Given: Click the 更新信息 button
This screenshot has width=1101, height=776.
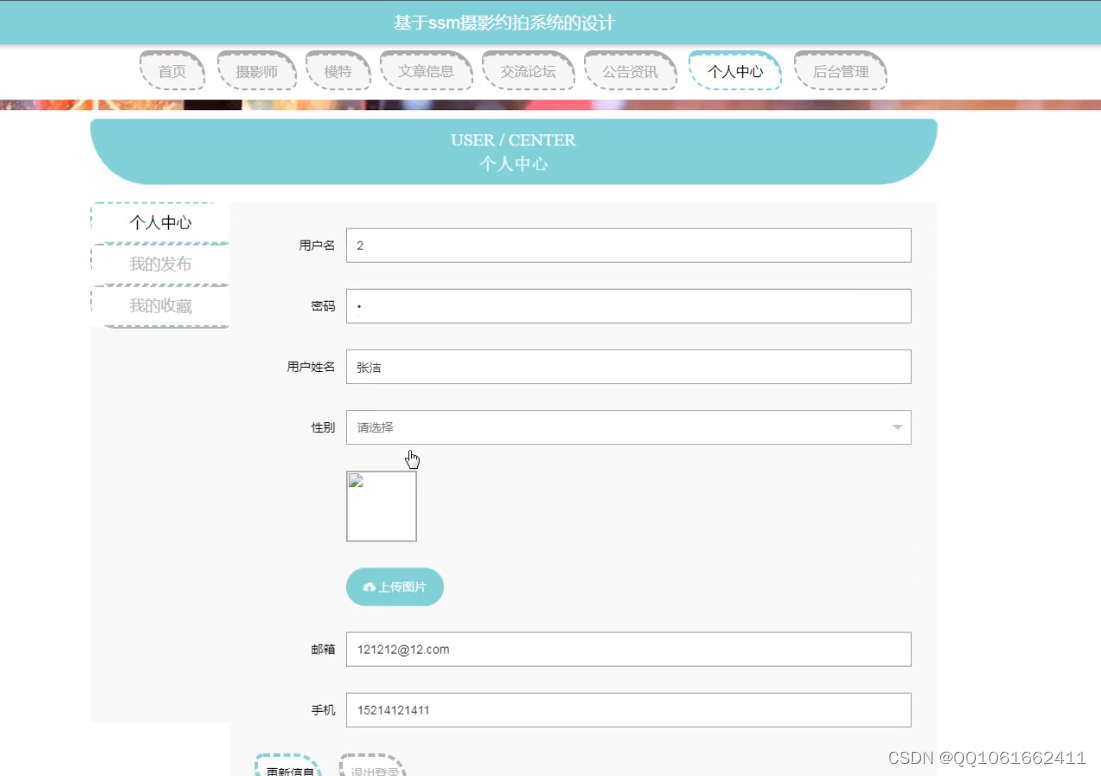Looking at the screenshot, I should [289, 767].
